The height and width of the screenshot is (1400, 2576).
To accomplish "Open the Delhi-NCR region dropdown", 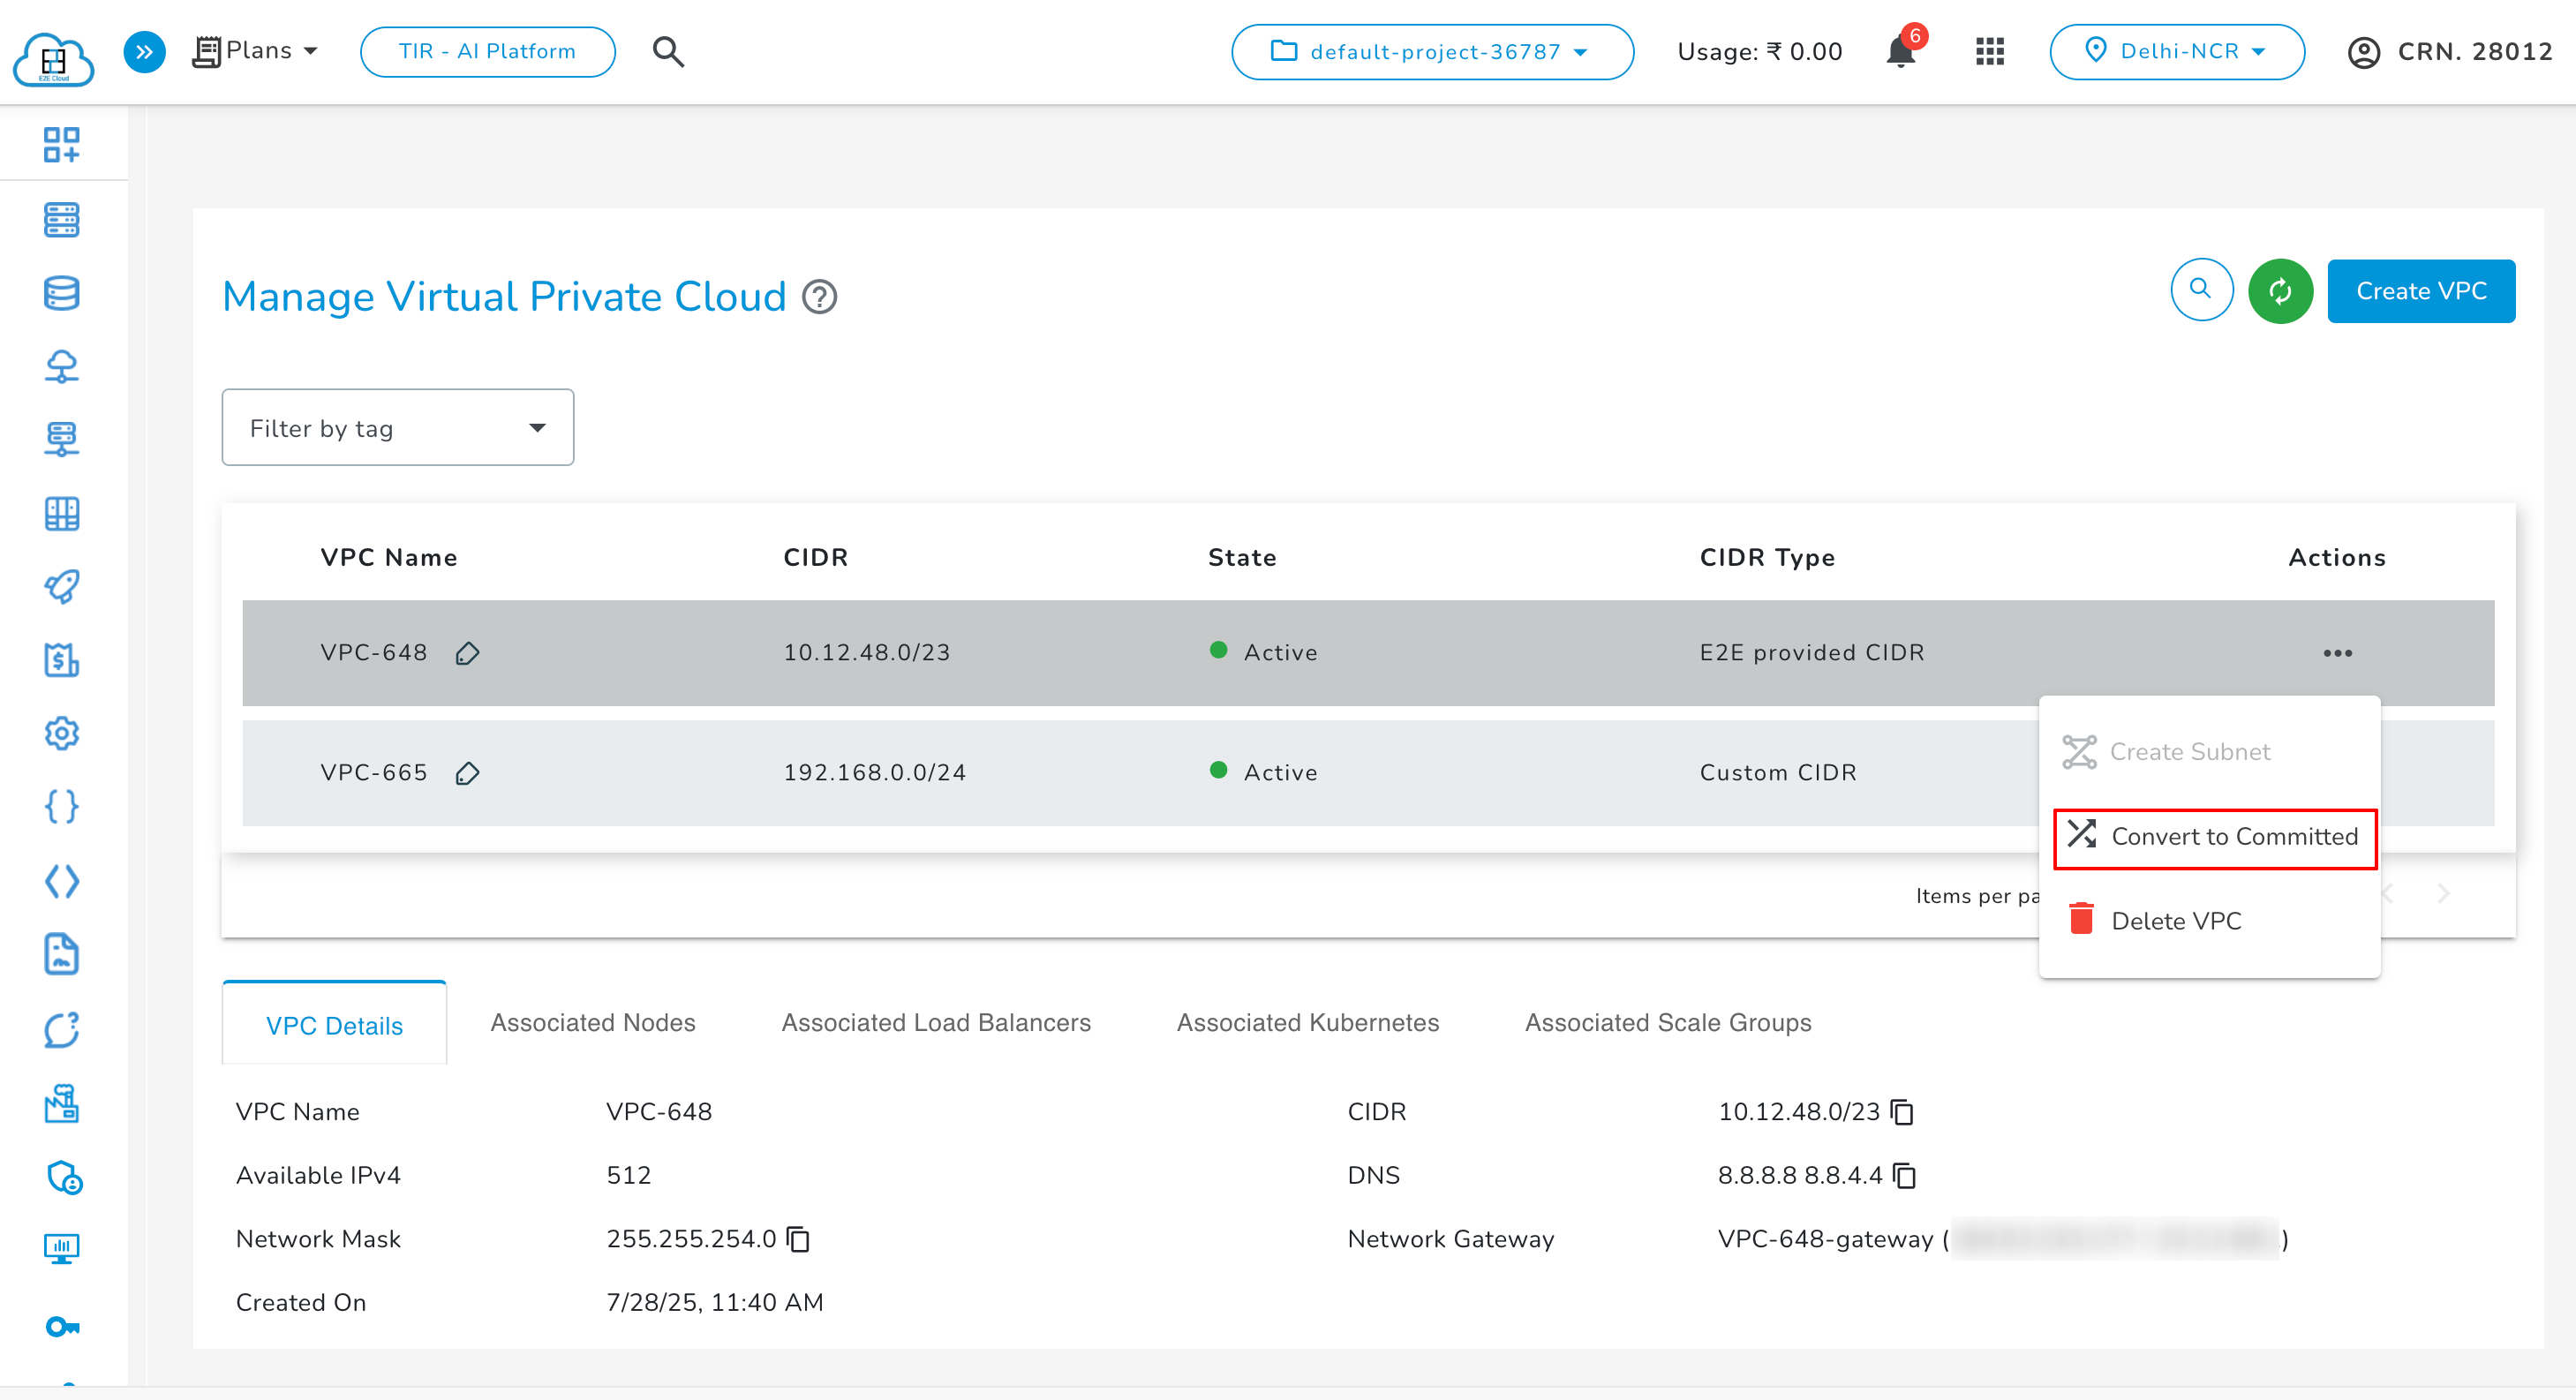I will point(2176,52).
